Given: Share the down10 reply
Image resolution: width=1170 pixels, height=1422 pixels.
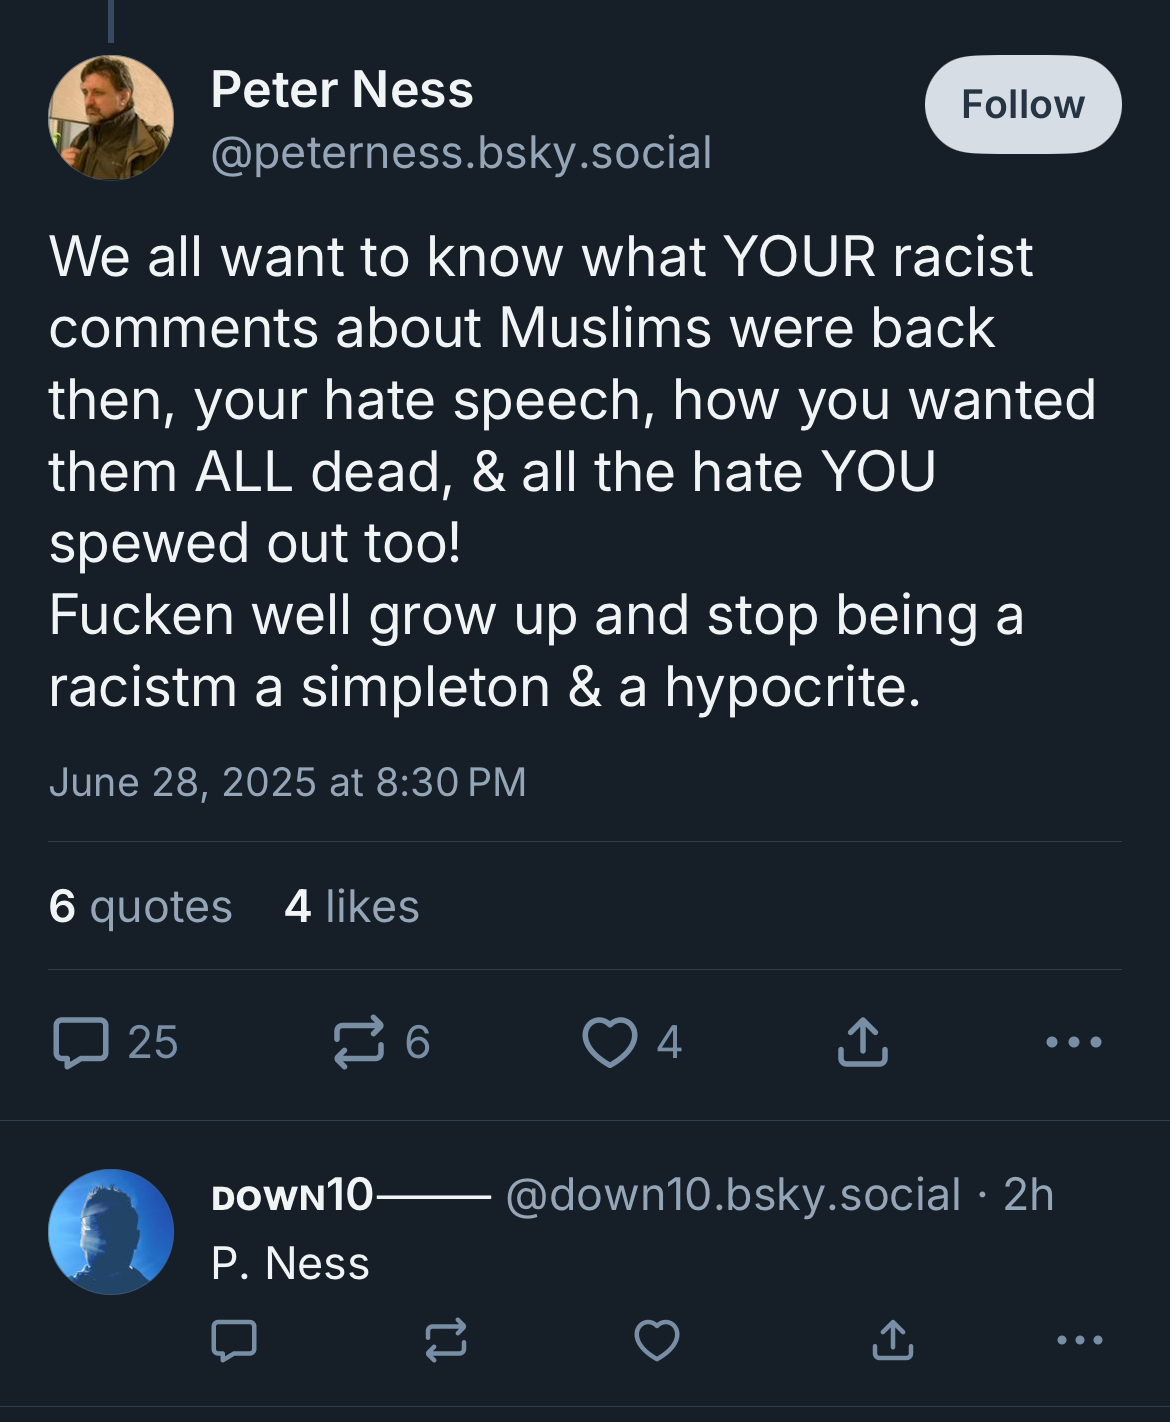Looking at the screenshot, I should point(892,1340).
